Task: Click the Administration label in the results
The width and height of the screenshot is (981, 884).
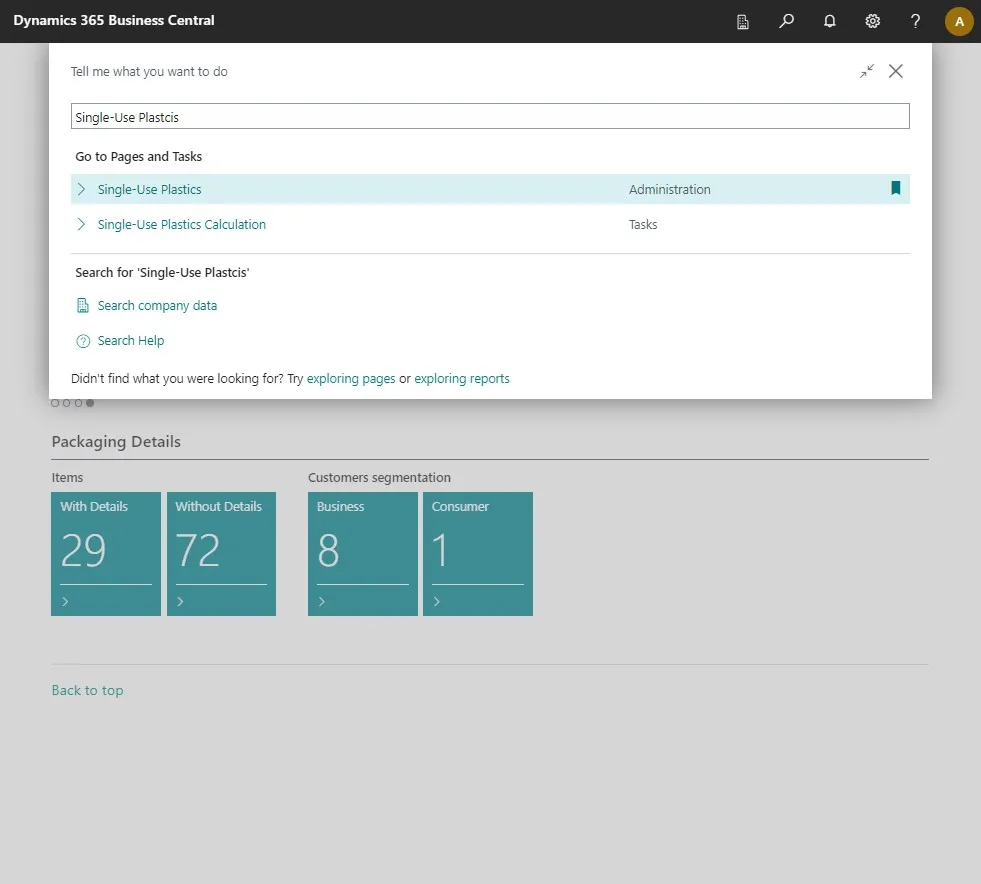Action: click(x=669, y=190)
